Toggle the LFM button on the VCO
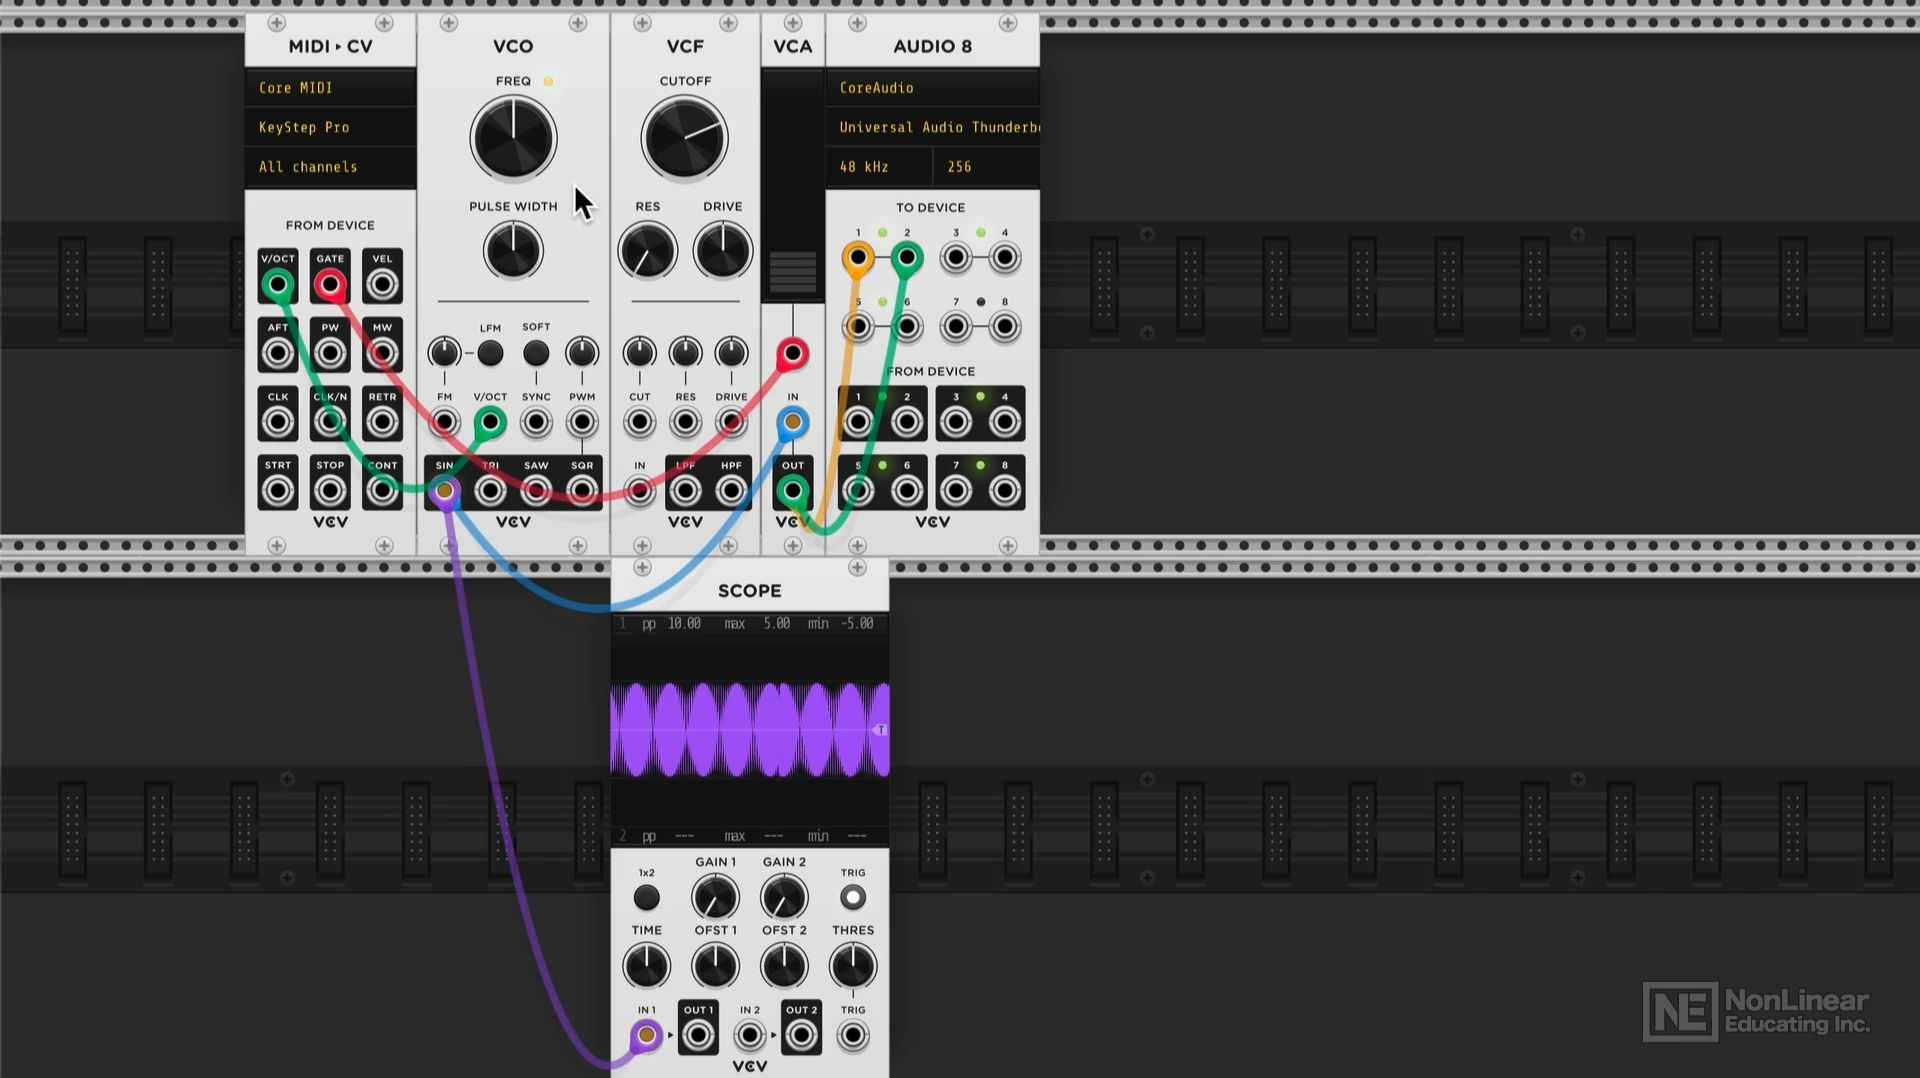The height and width of the screenshot is (1078, 1920). tap(490, 353)
